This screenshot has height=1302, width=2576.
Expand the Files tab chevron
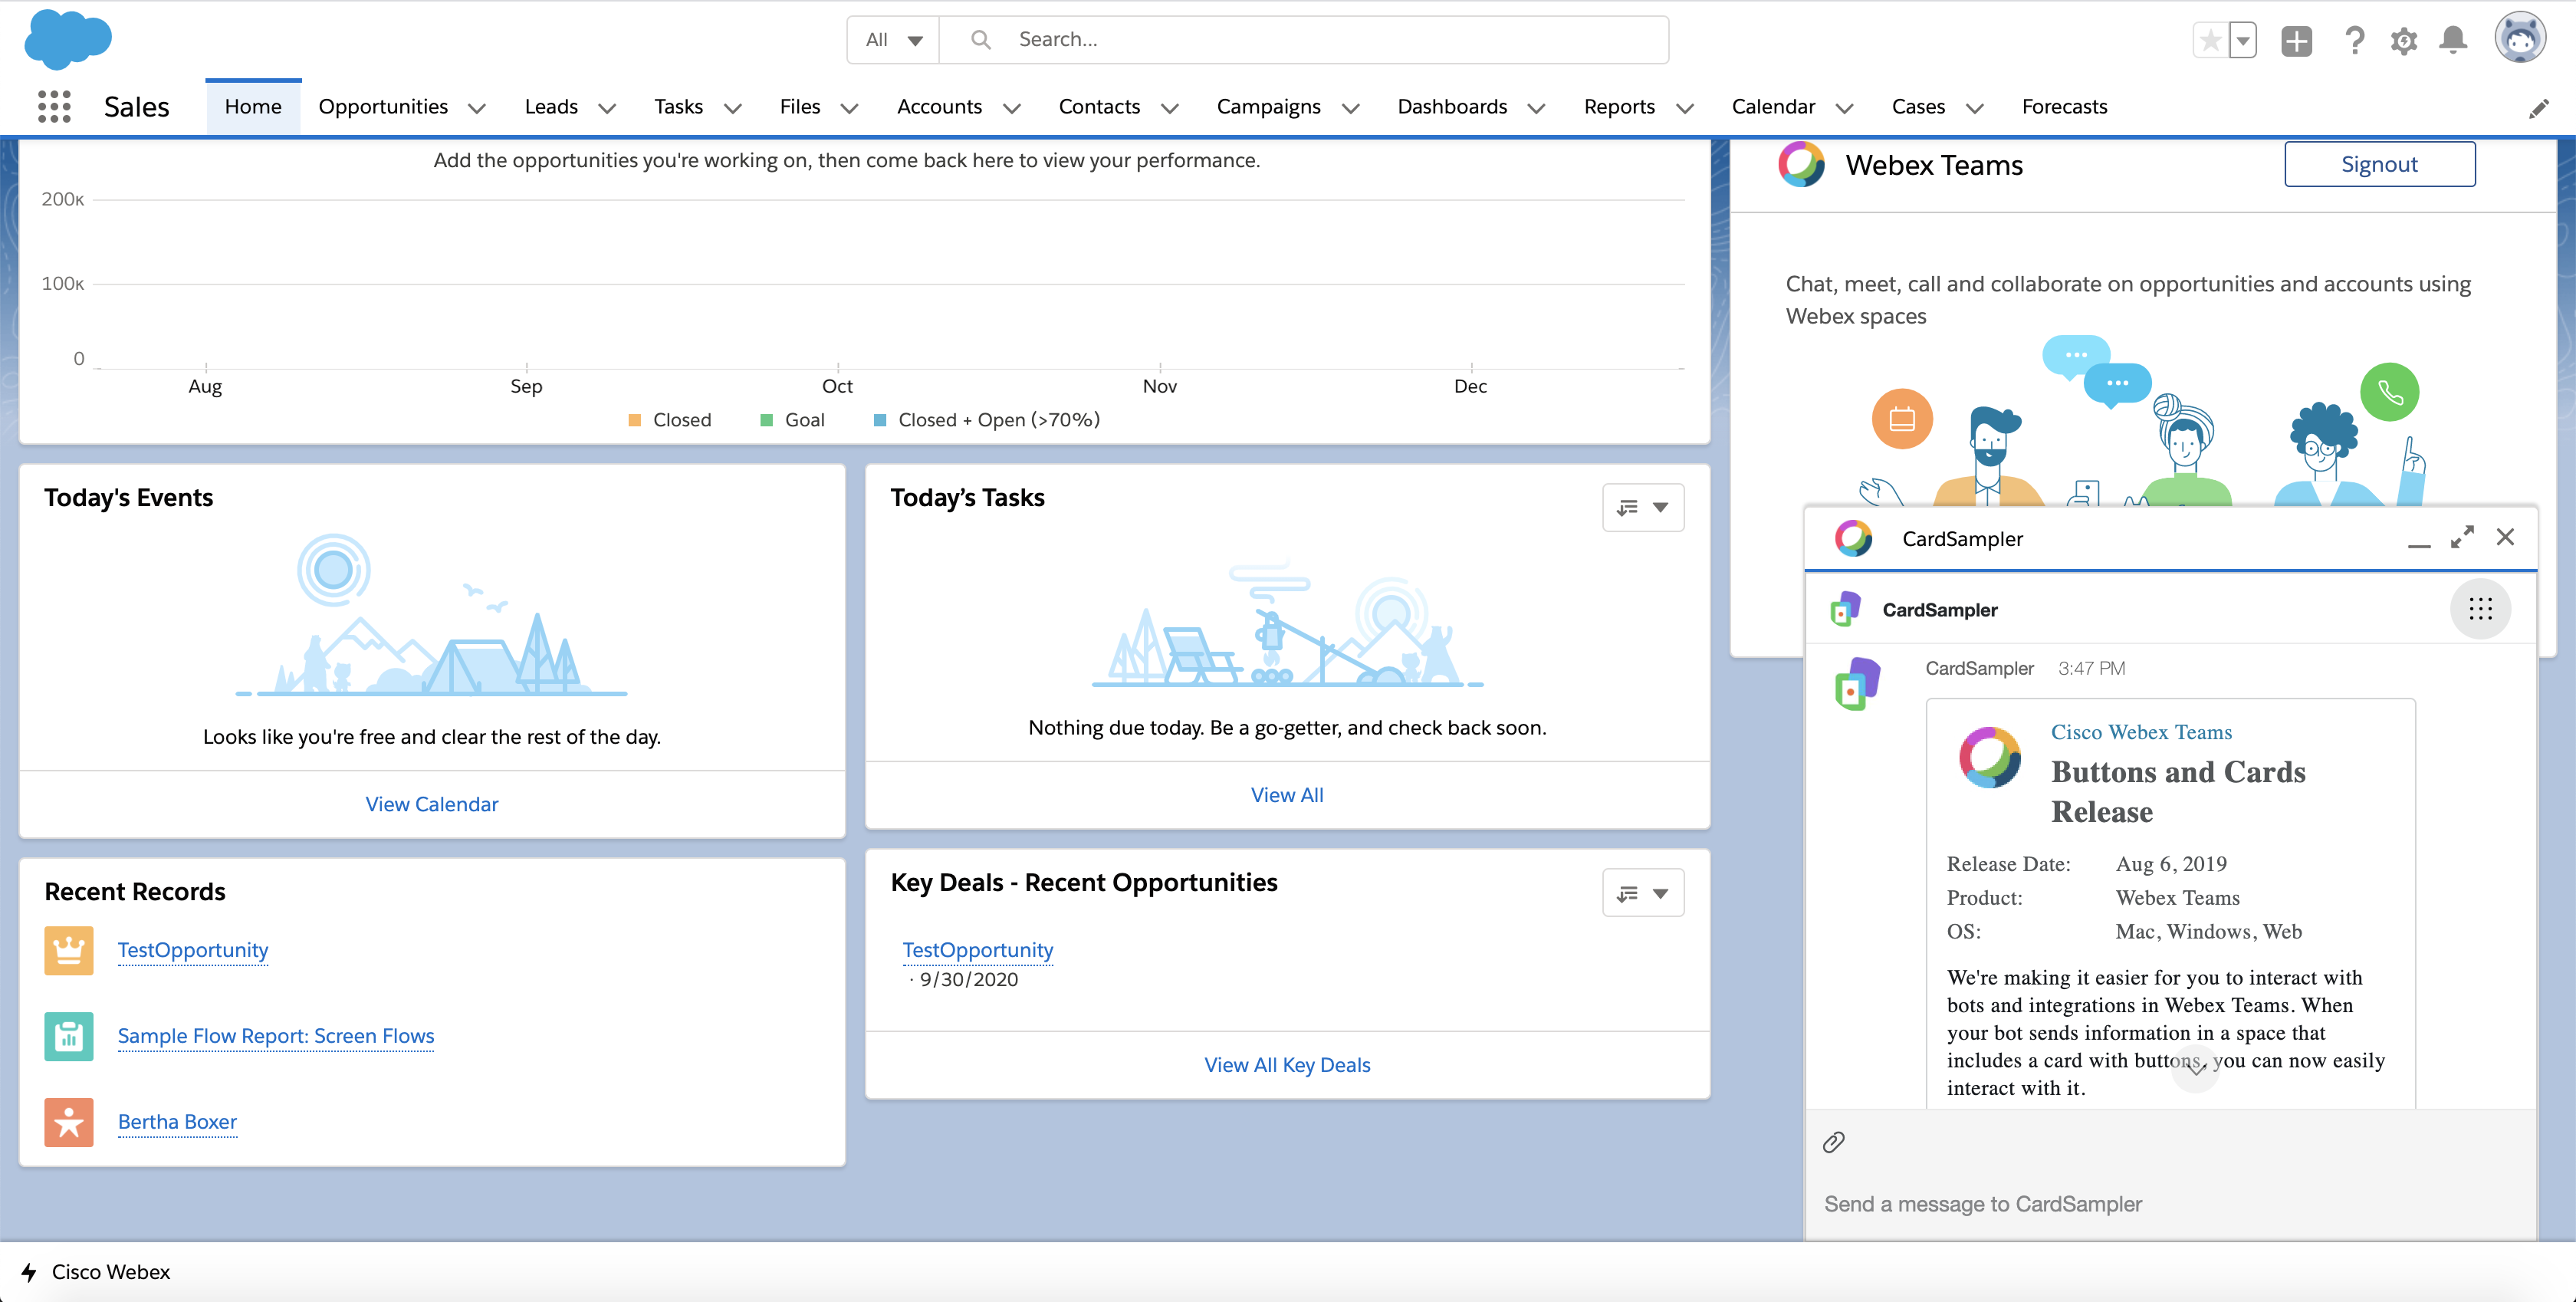click(x=849, y=108)
